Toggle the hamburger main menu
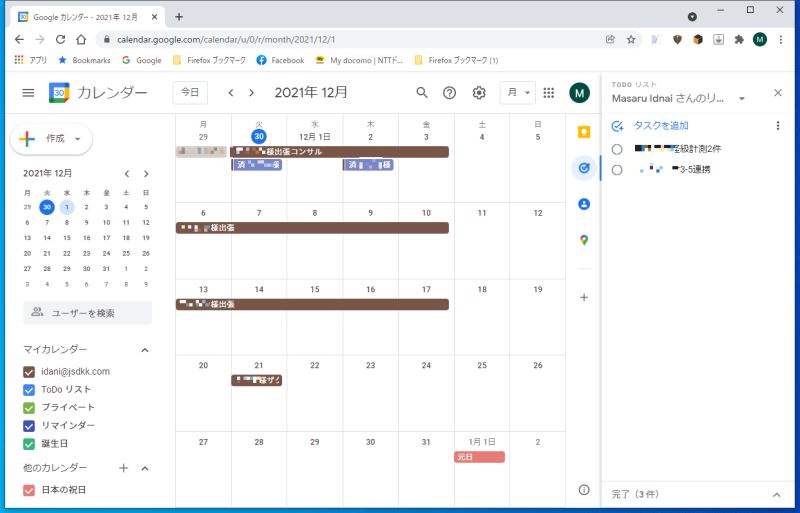800x513 pixels. tap(28, 92)
